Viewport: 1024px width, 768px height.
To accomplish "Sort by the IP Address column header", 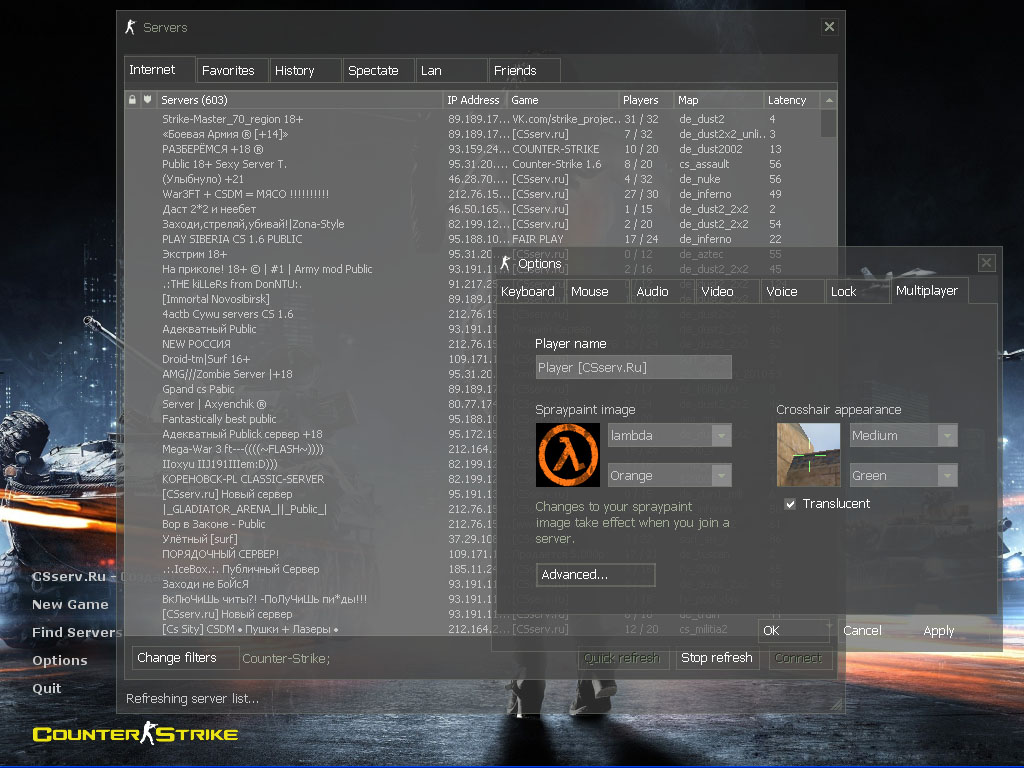I will 475,100.
